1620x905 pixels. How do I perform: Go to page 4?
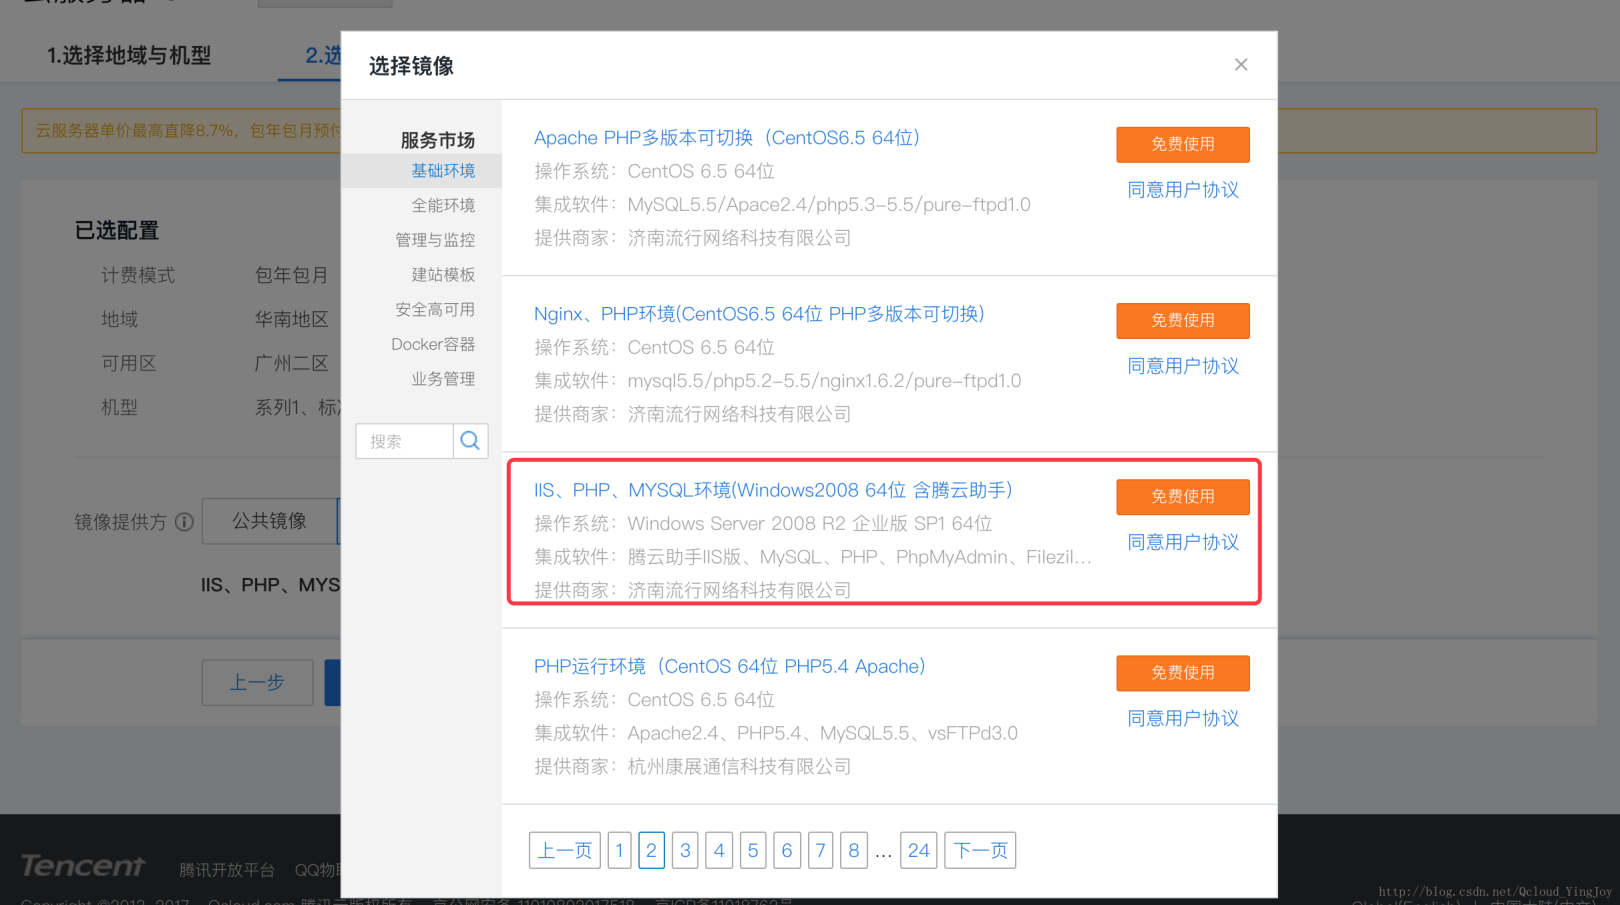(719, 850)
